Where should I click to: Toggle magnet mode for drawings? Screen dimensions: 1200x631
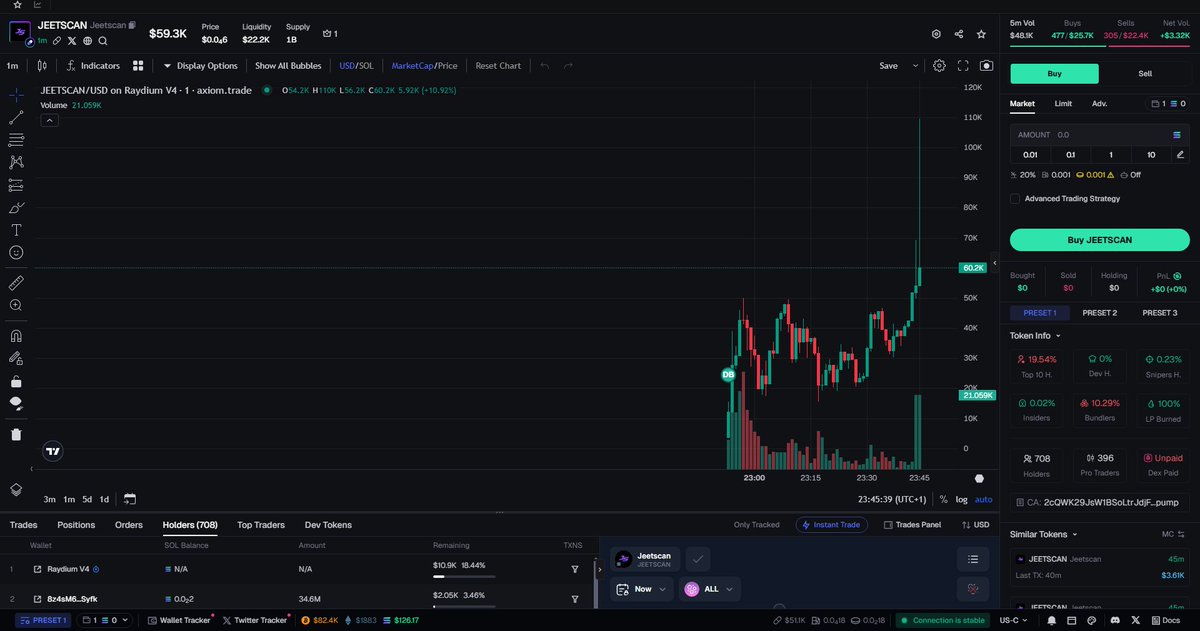[x=16, y=336]
